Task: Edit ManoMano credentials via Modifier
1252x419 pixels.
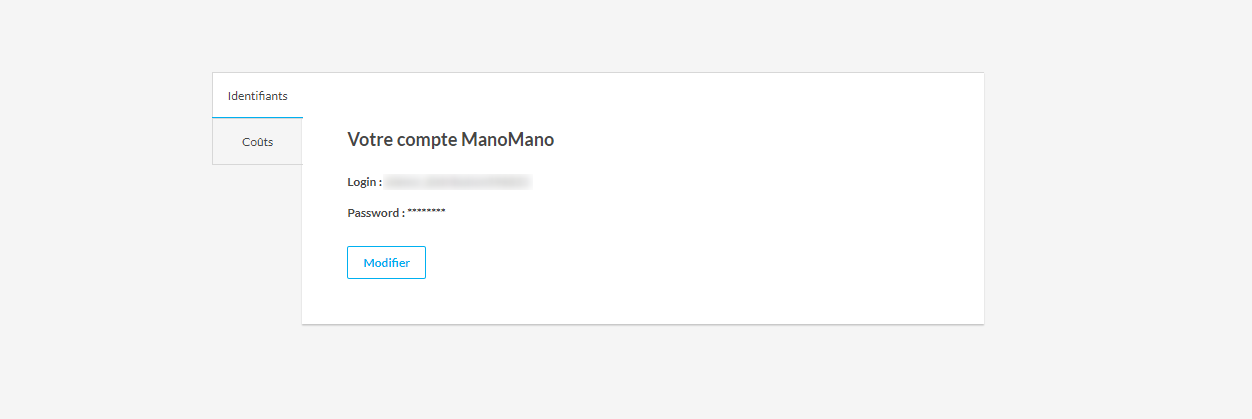Action: (x=386, y=262)
